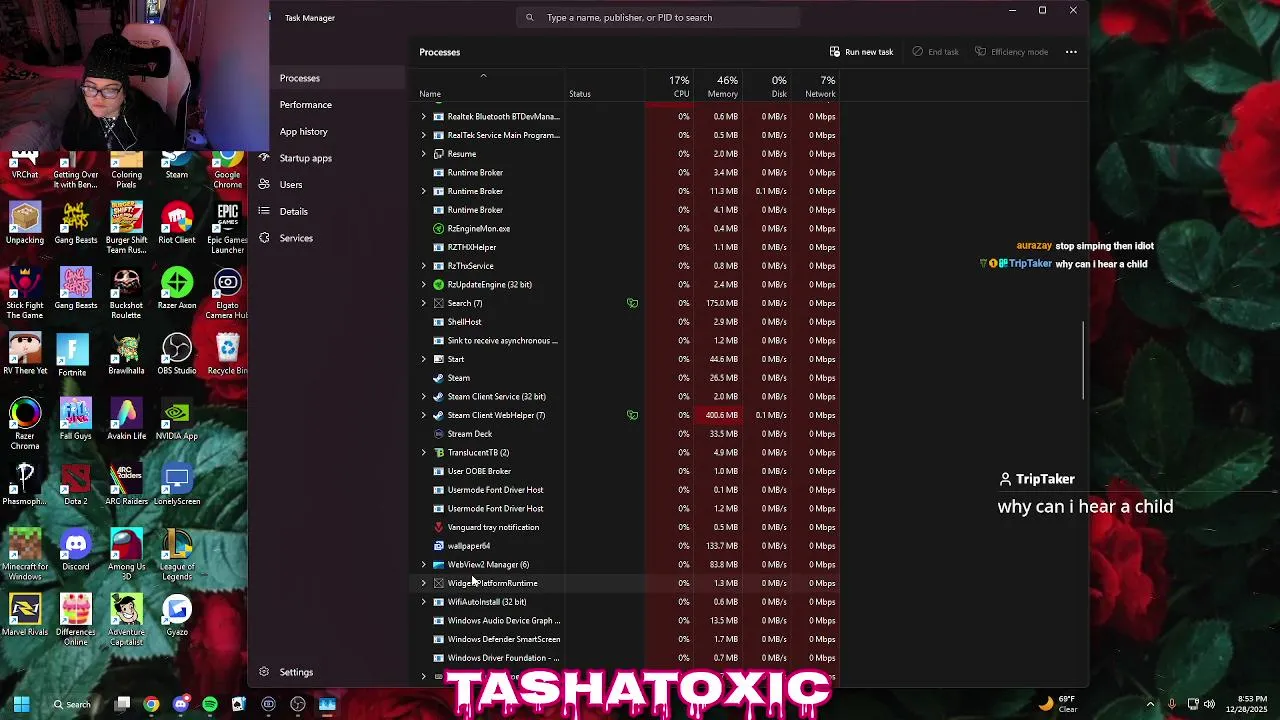
Task: Open the Fortnite desktop icon
Action: 72,354
